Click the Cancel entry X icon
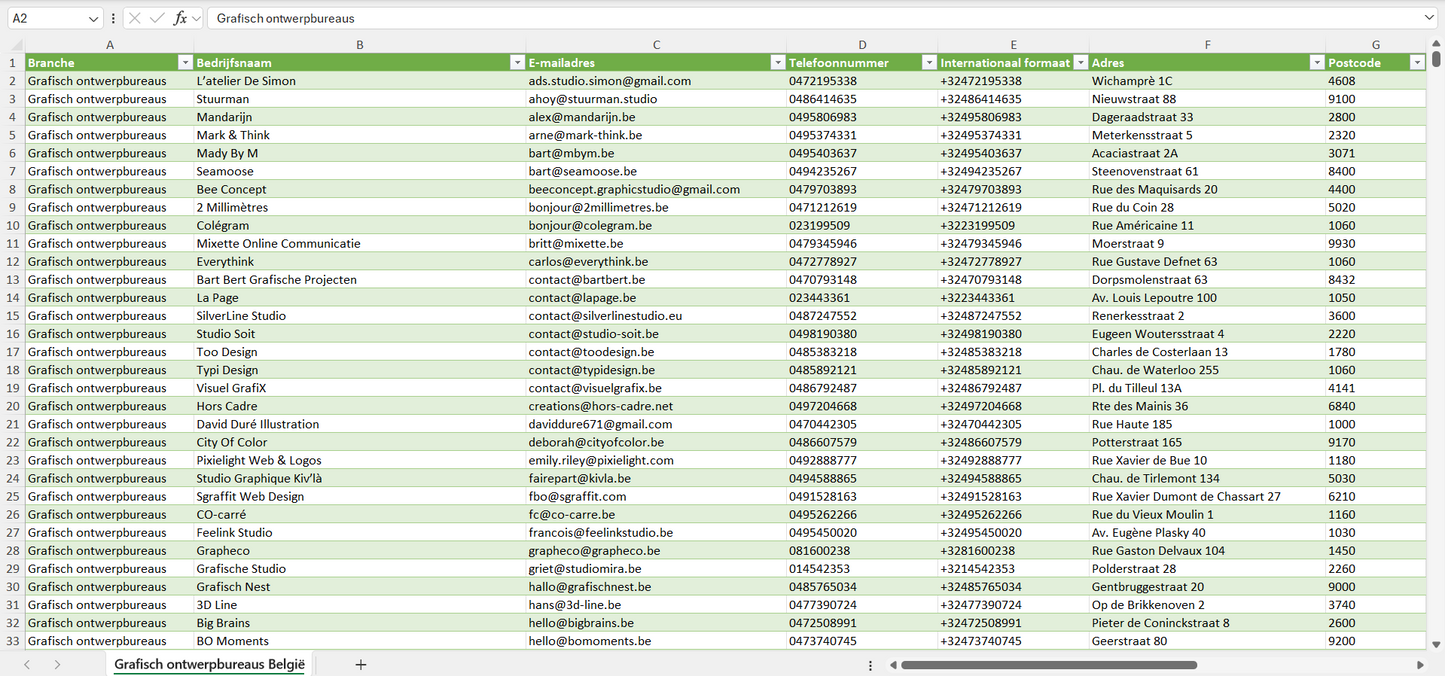The image size is (1445, 676). [x=135, y=18]
